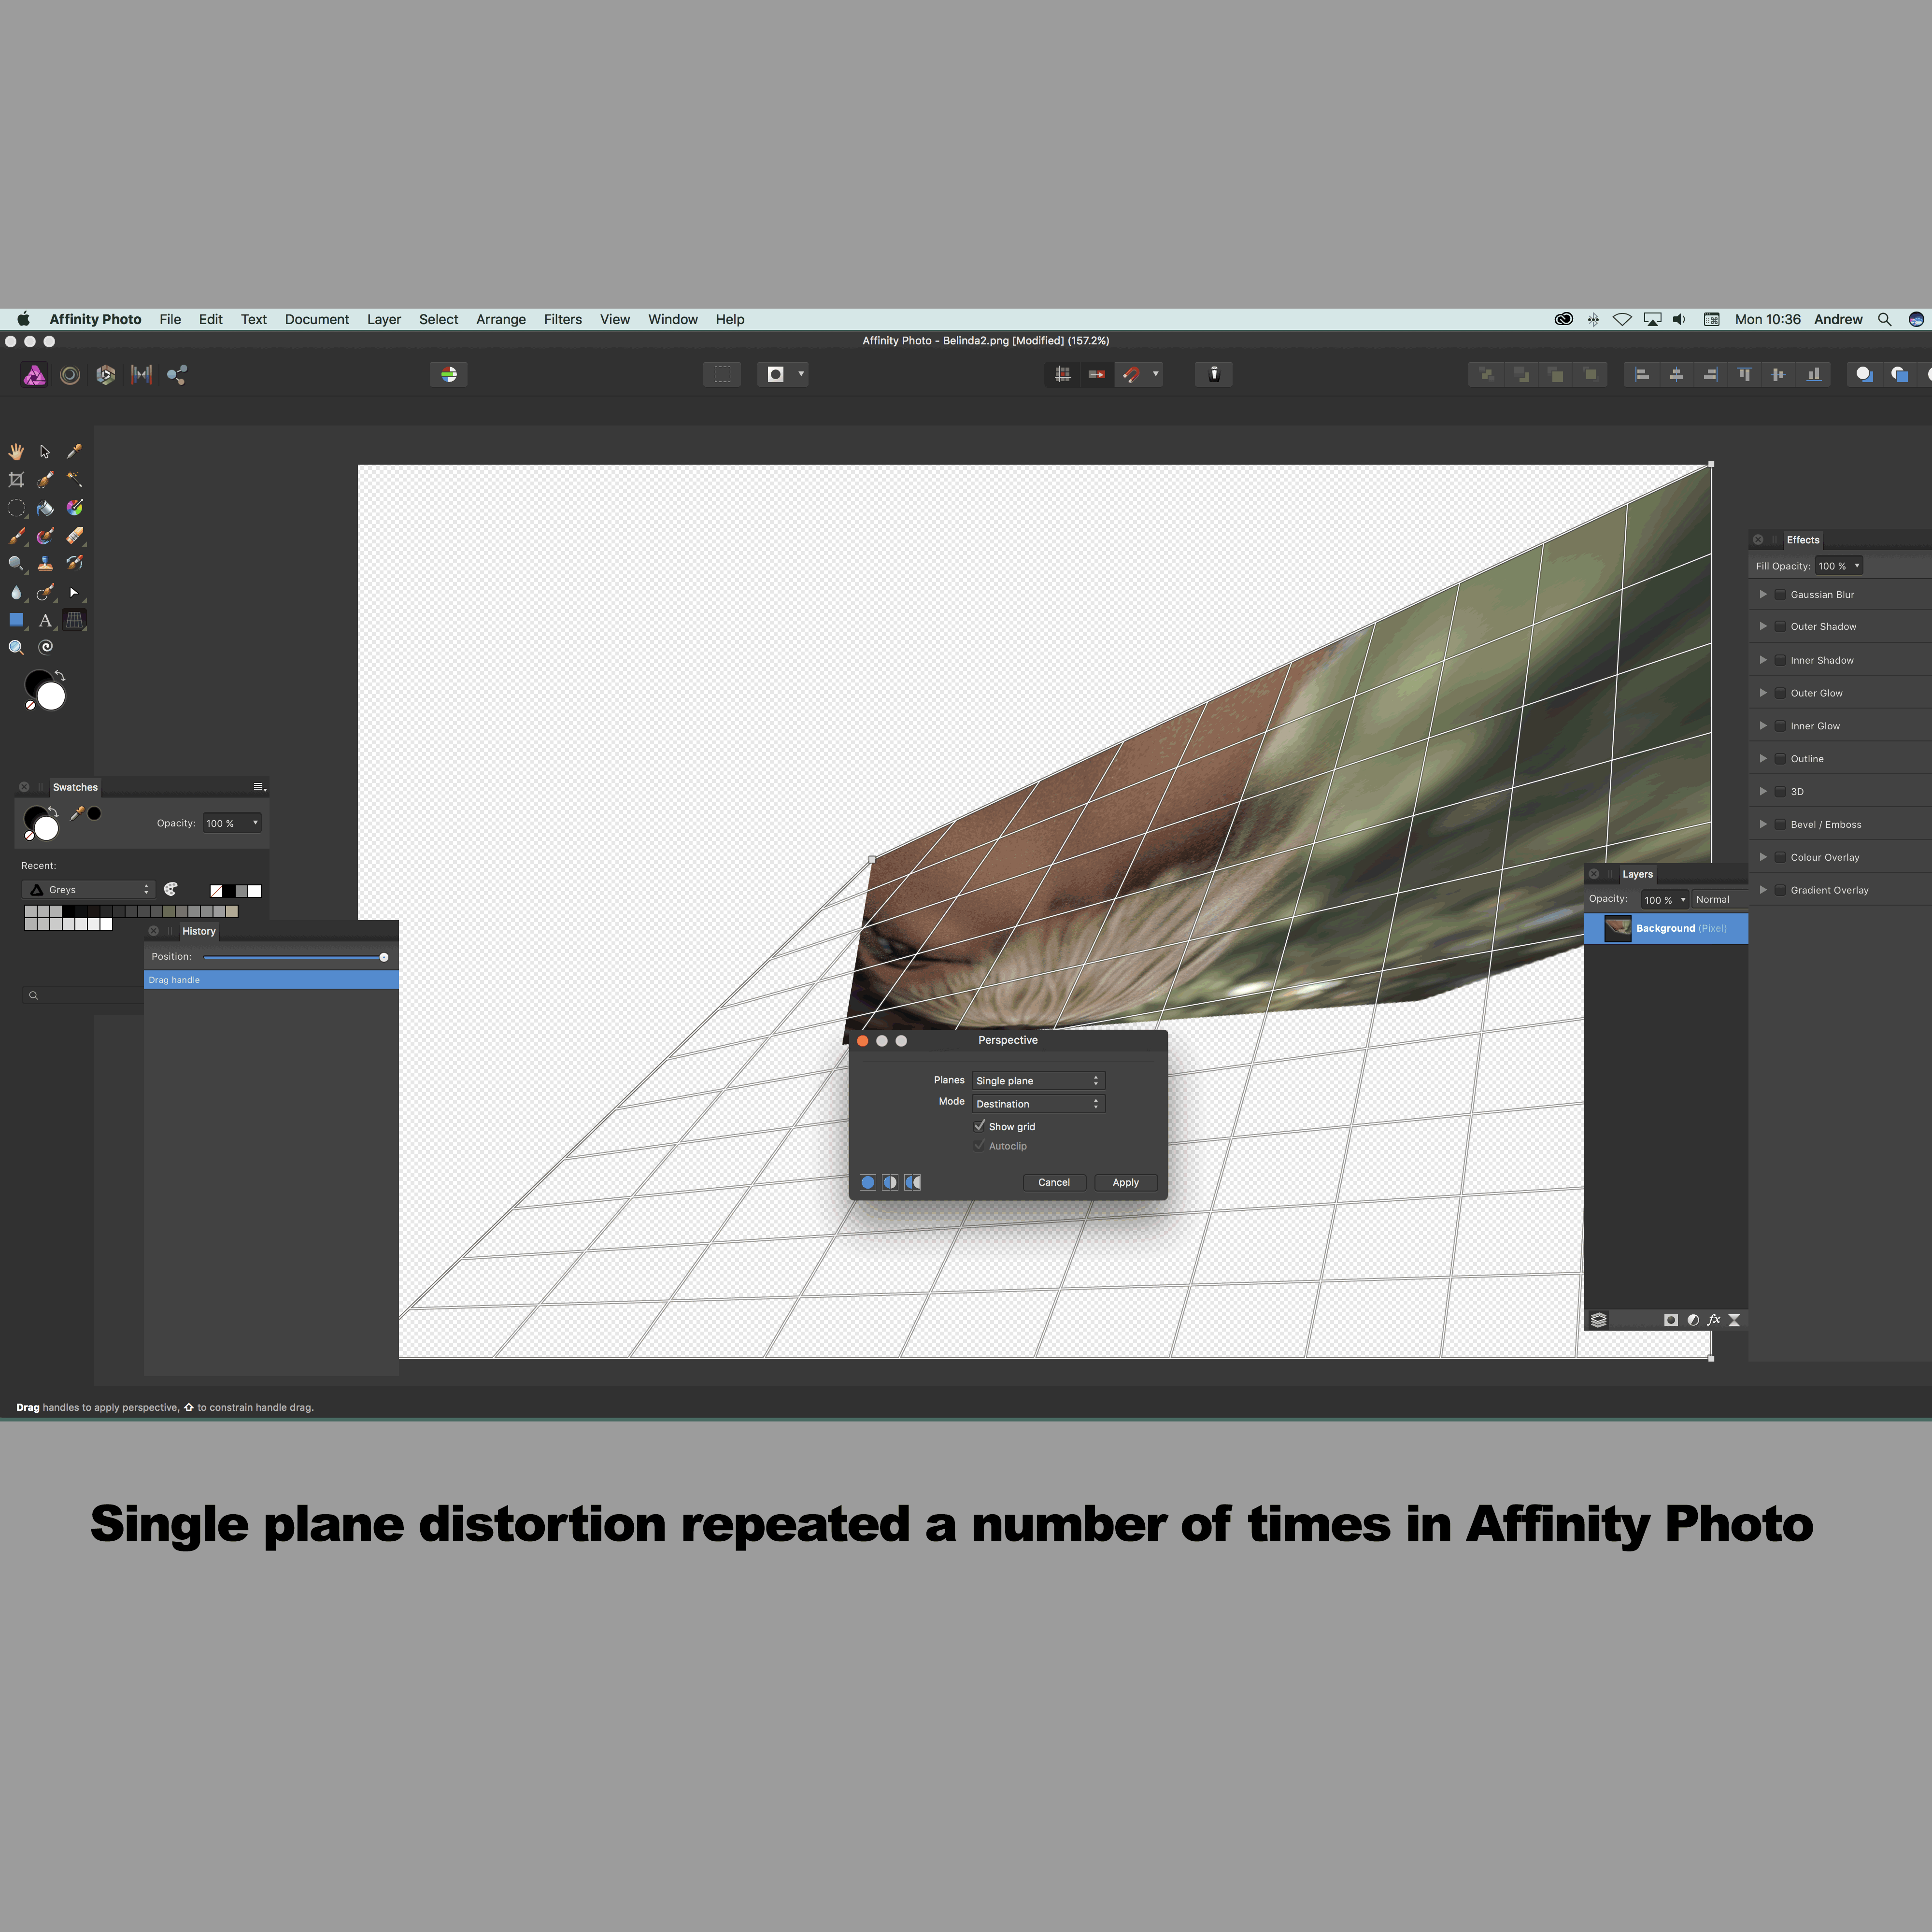Click align left icon in toolbar
1932x1932 pixels.
coord(1642,374)
